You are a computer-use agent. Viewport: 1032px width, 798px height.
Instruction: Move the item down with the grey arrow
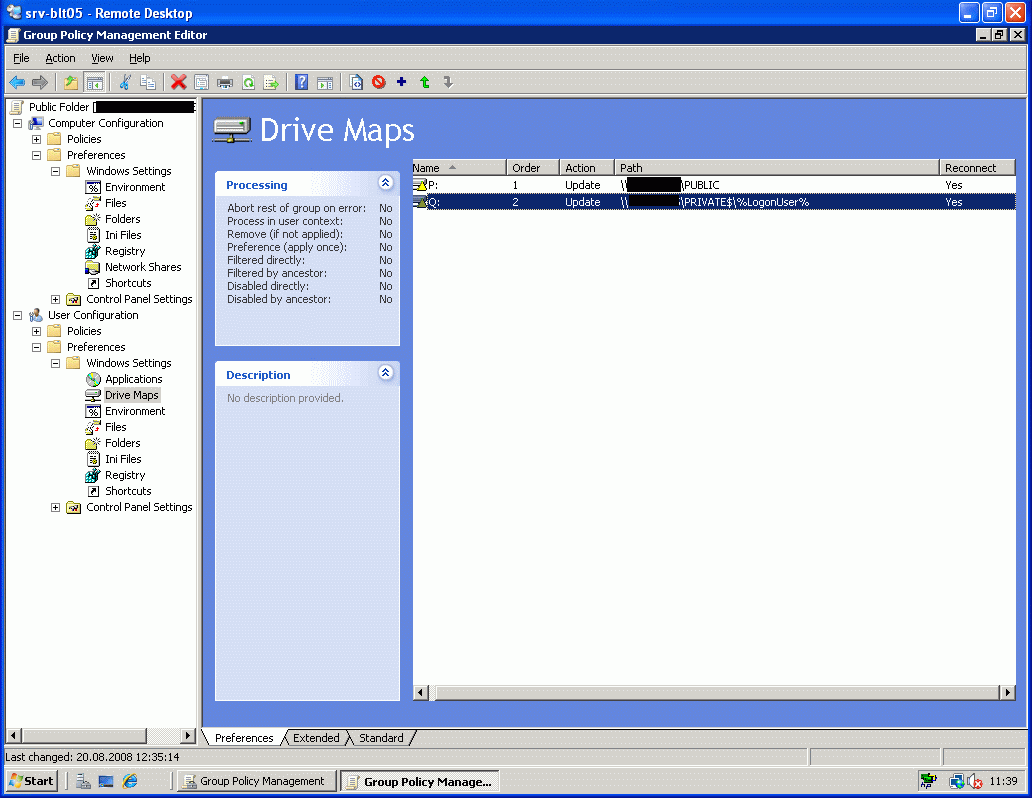pos(448,82)
